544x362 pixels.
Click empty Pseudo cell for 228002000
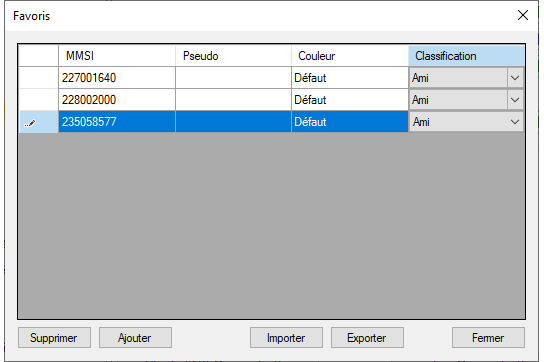click(233, 100)
